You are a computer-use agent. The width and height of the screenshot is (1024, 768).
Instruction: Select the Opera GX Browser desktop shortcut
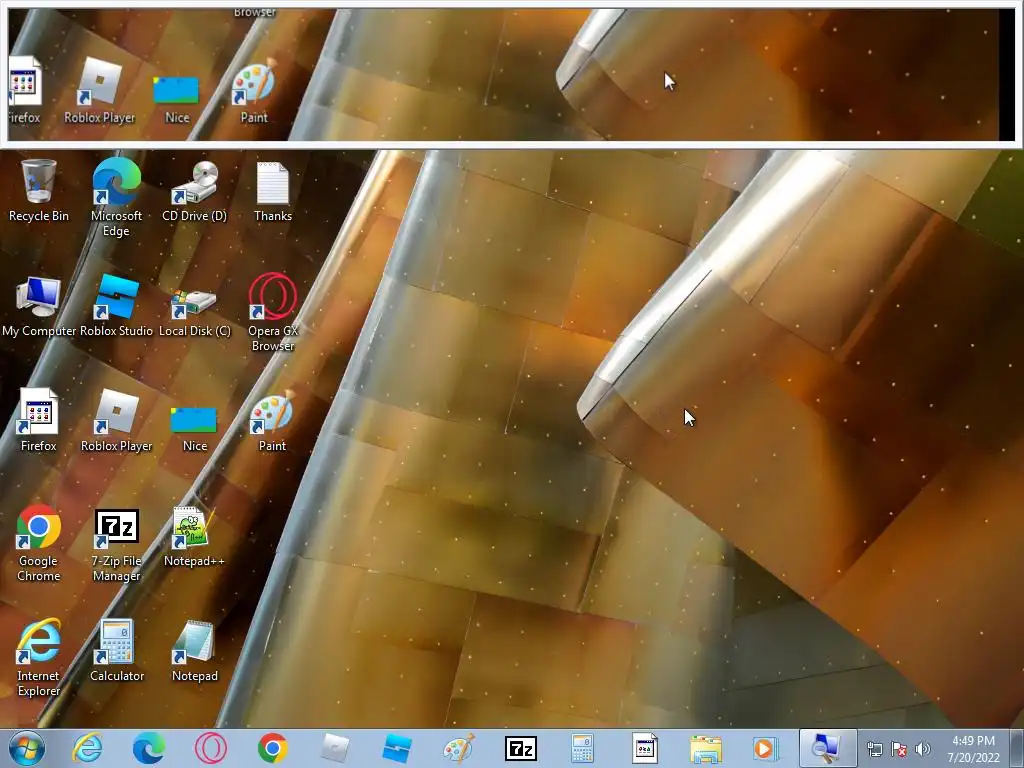click(272, 312)
